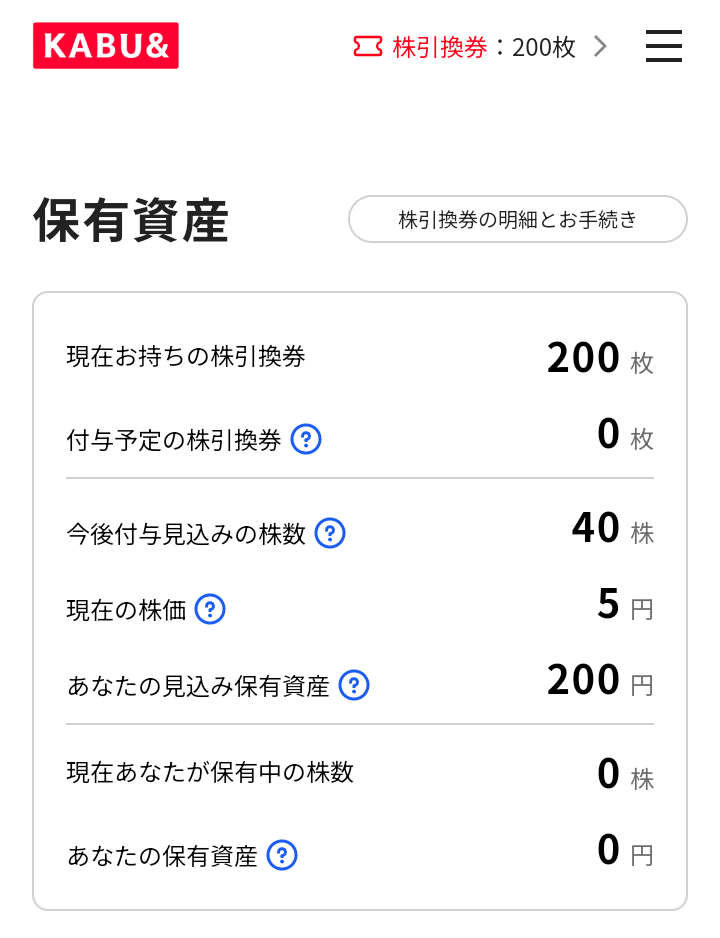Click the 200 円 expected assets value
The width and height of the screenshot is (720, 938).
[599, 681]
